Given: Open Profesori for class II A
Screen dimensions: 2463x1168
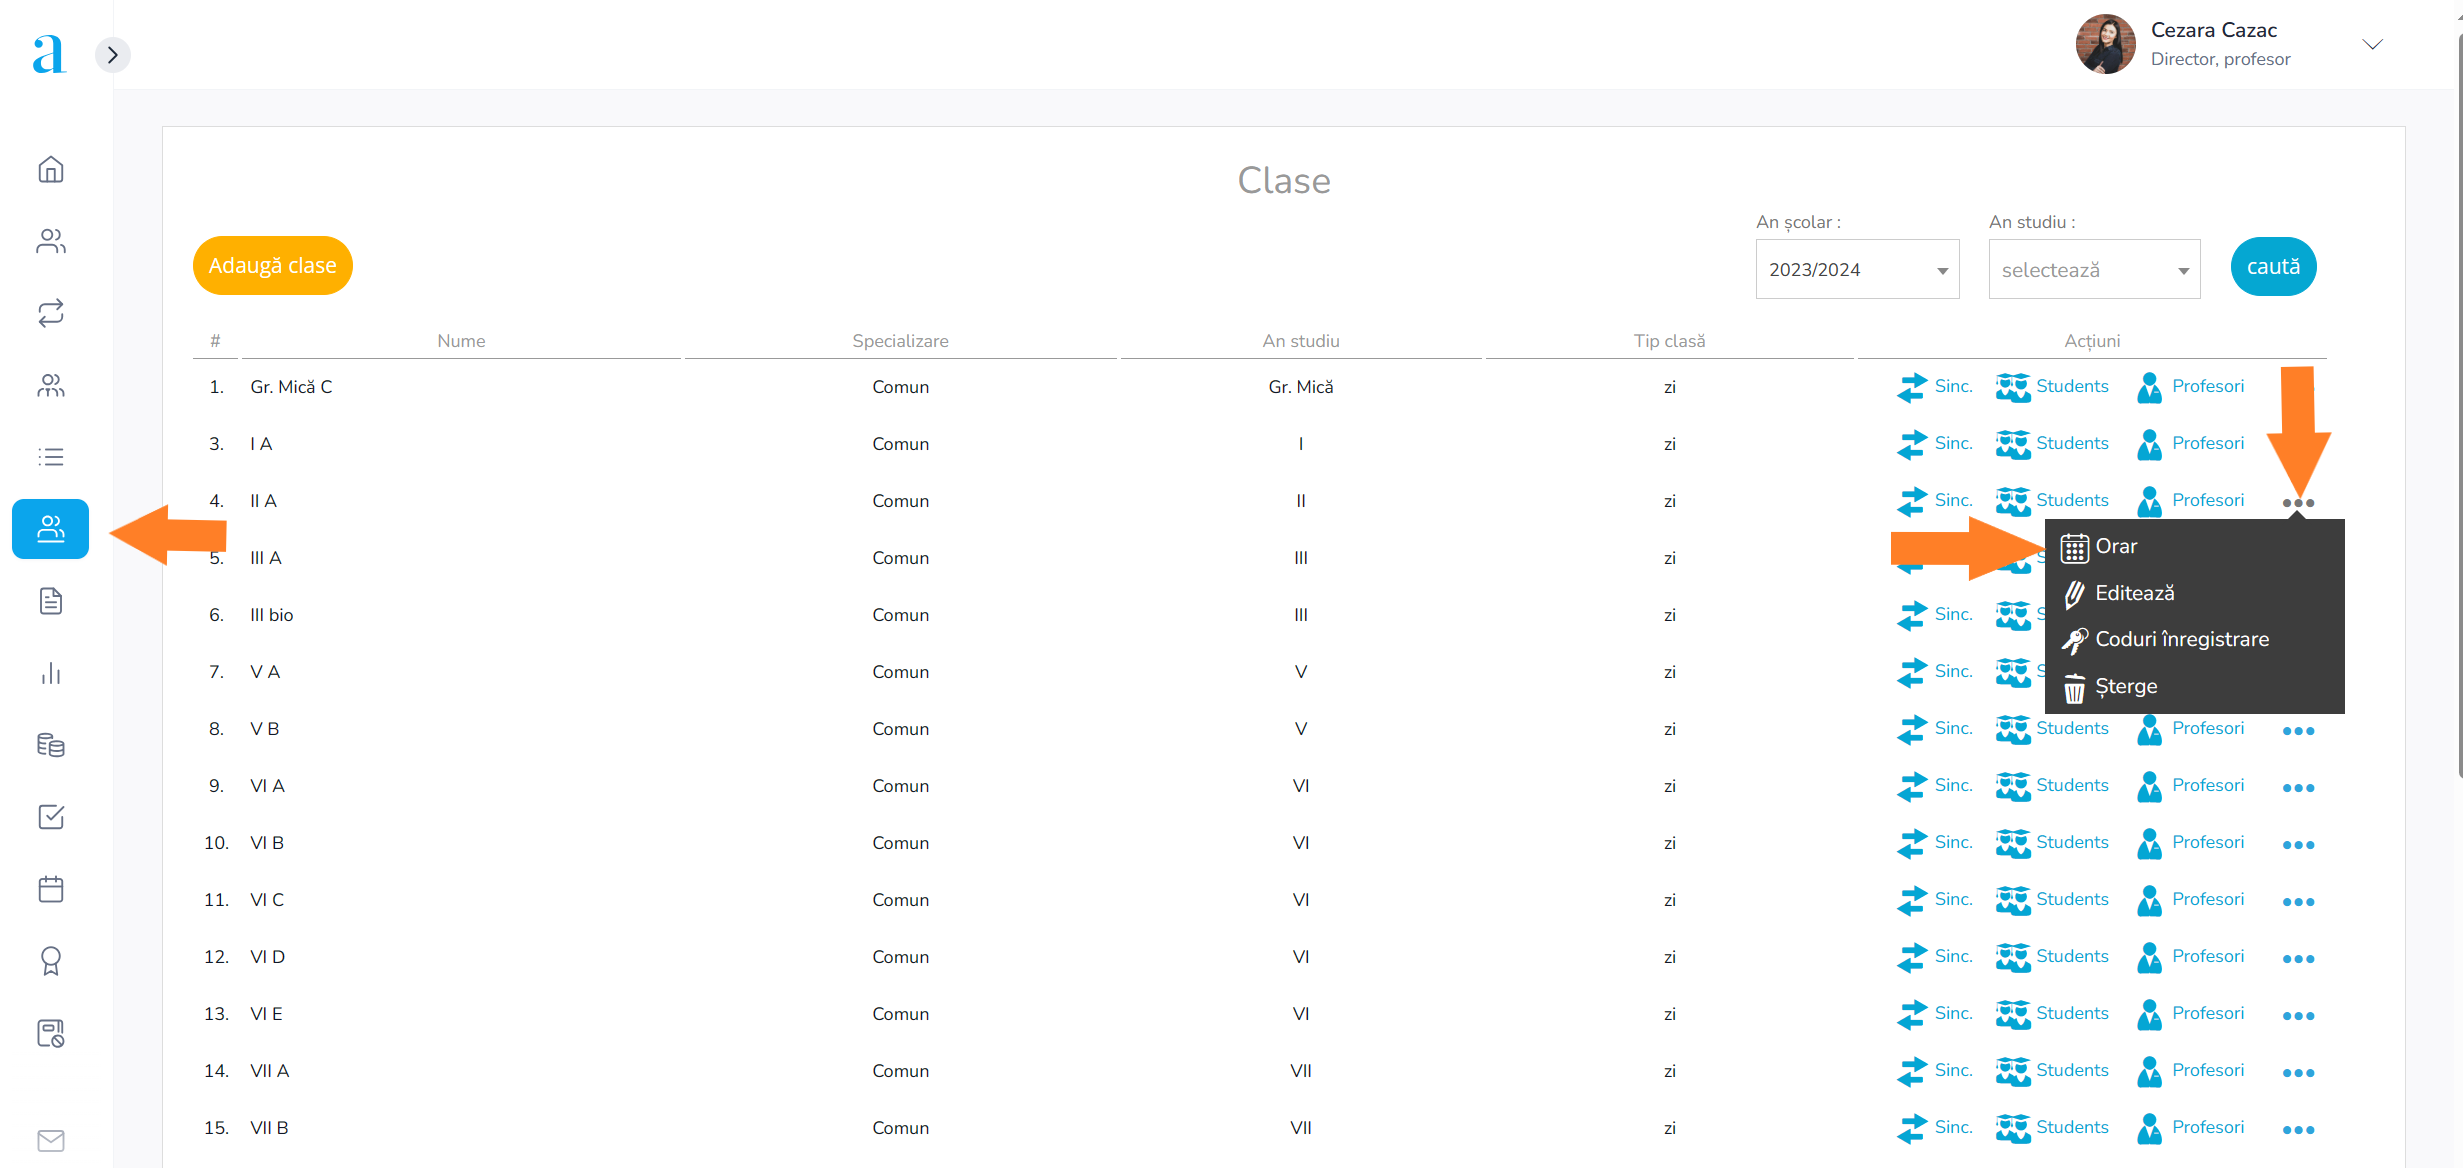Looking at the screenshot, I should (x=2190, y=501).
